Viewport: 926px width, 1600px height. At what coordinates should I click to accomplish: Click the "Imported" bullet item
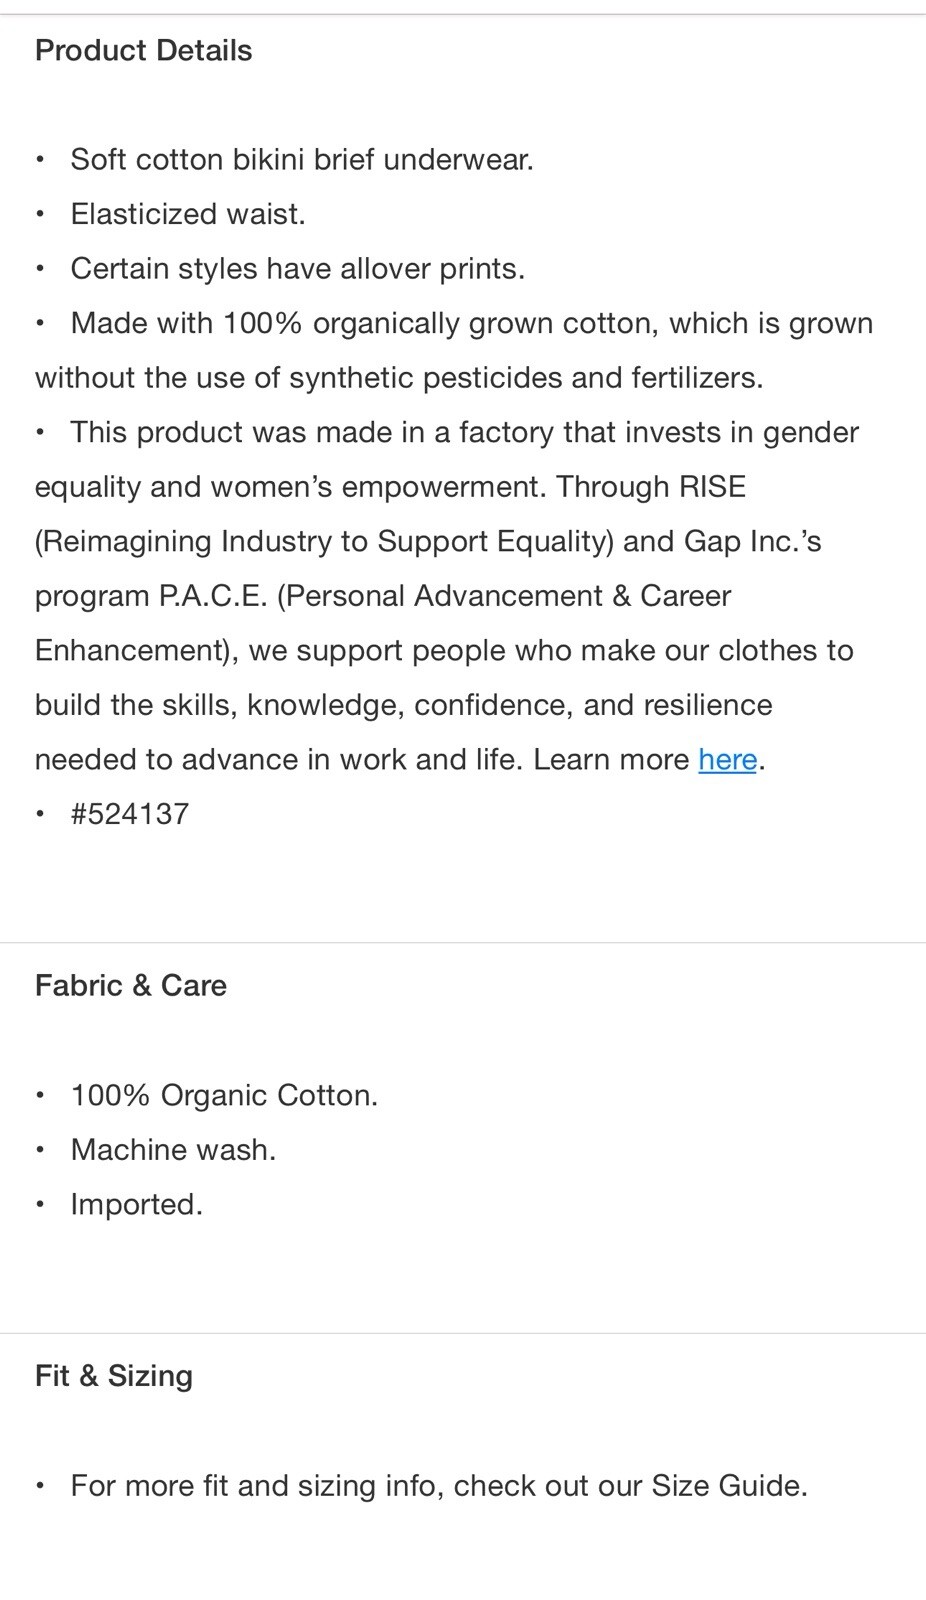click(136, 1205)
